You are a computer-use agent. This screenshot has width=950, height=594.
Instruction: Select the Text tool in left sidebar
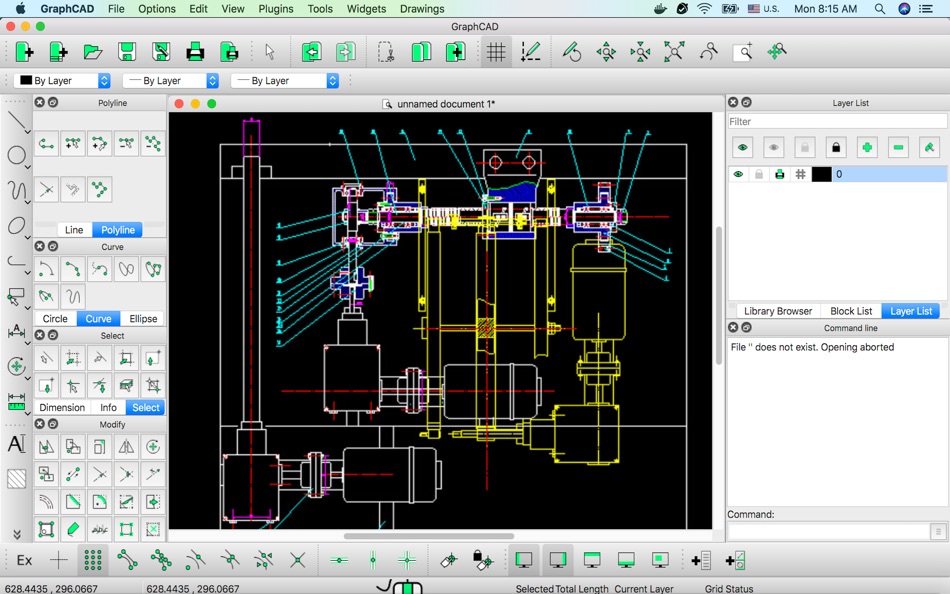click(16, 444)
